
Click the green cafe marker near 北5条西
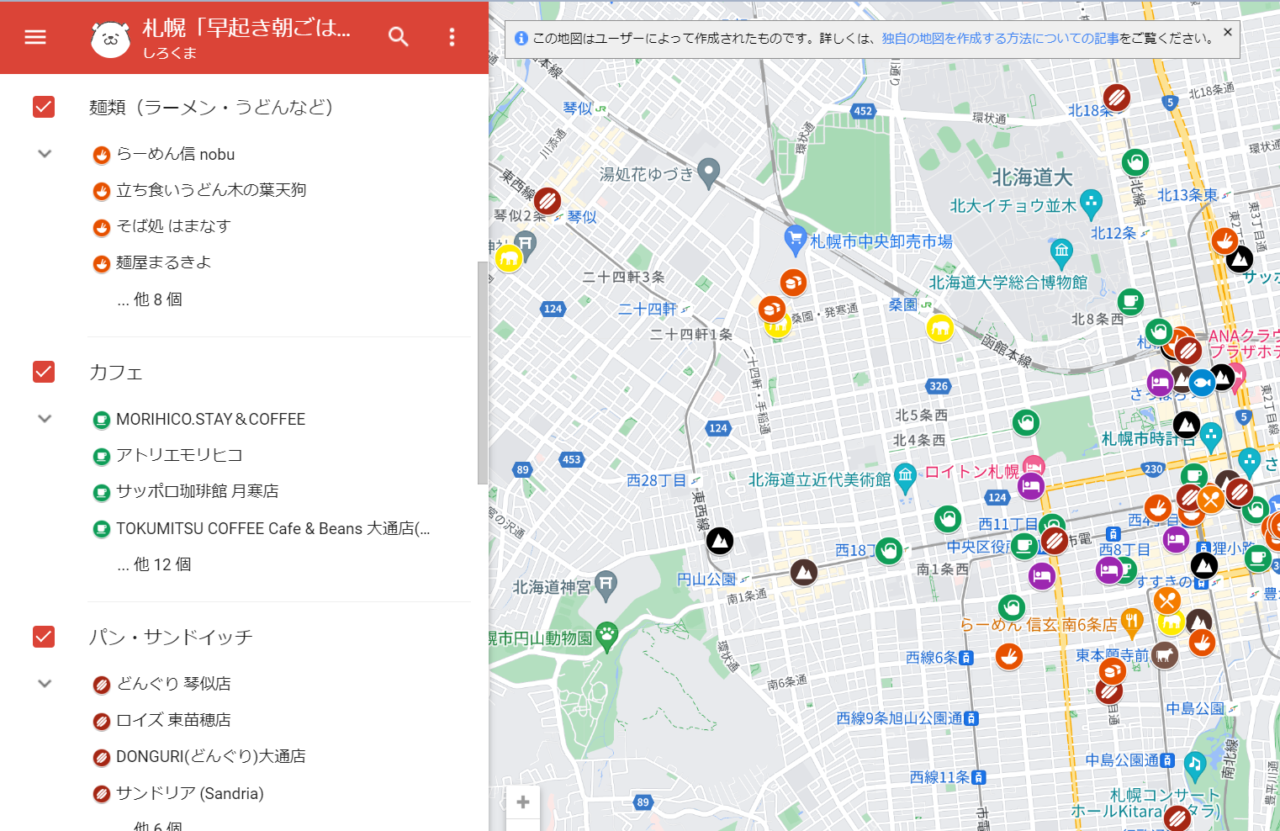(x=1025, y=423)
